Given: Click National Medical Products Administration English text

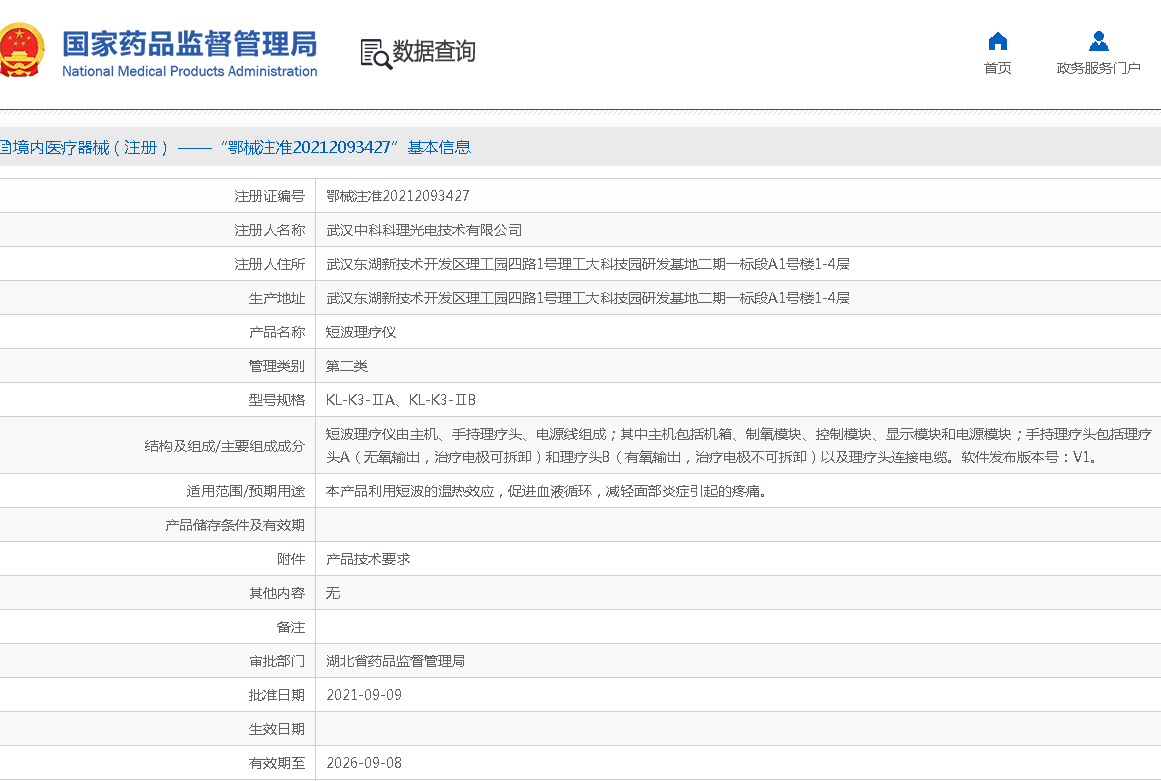Looking at the screenshot, I should [189, 72].
